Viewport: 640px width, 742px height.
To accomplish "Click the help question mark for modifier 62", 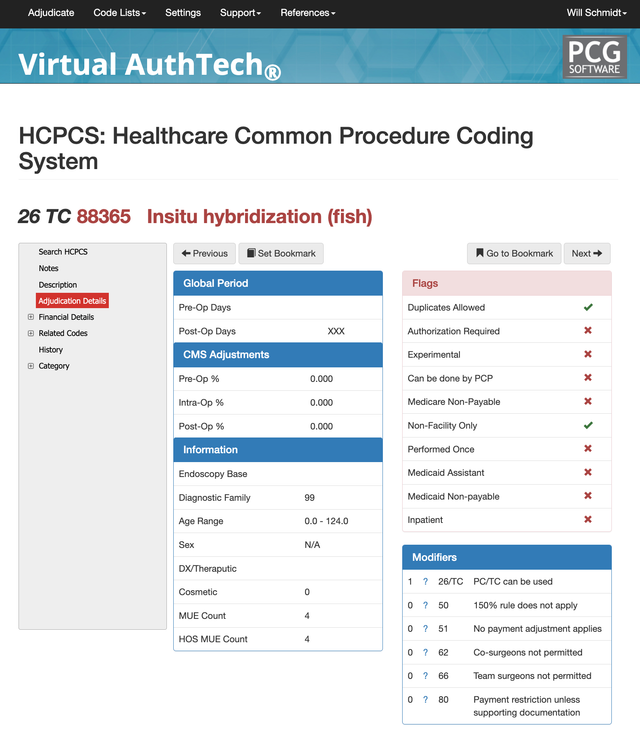I will [425, 653].
